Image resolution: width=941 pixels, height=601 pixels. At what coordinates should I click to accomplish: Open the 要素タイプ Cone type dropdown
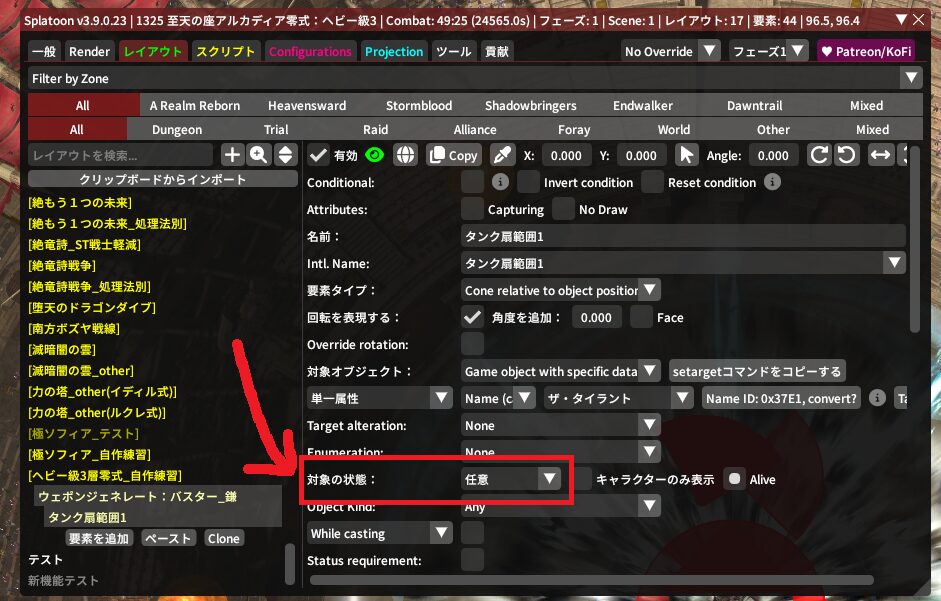(560, 290)
